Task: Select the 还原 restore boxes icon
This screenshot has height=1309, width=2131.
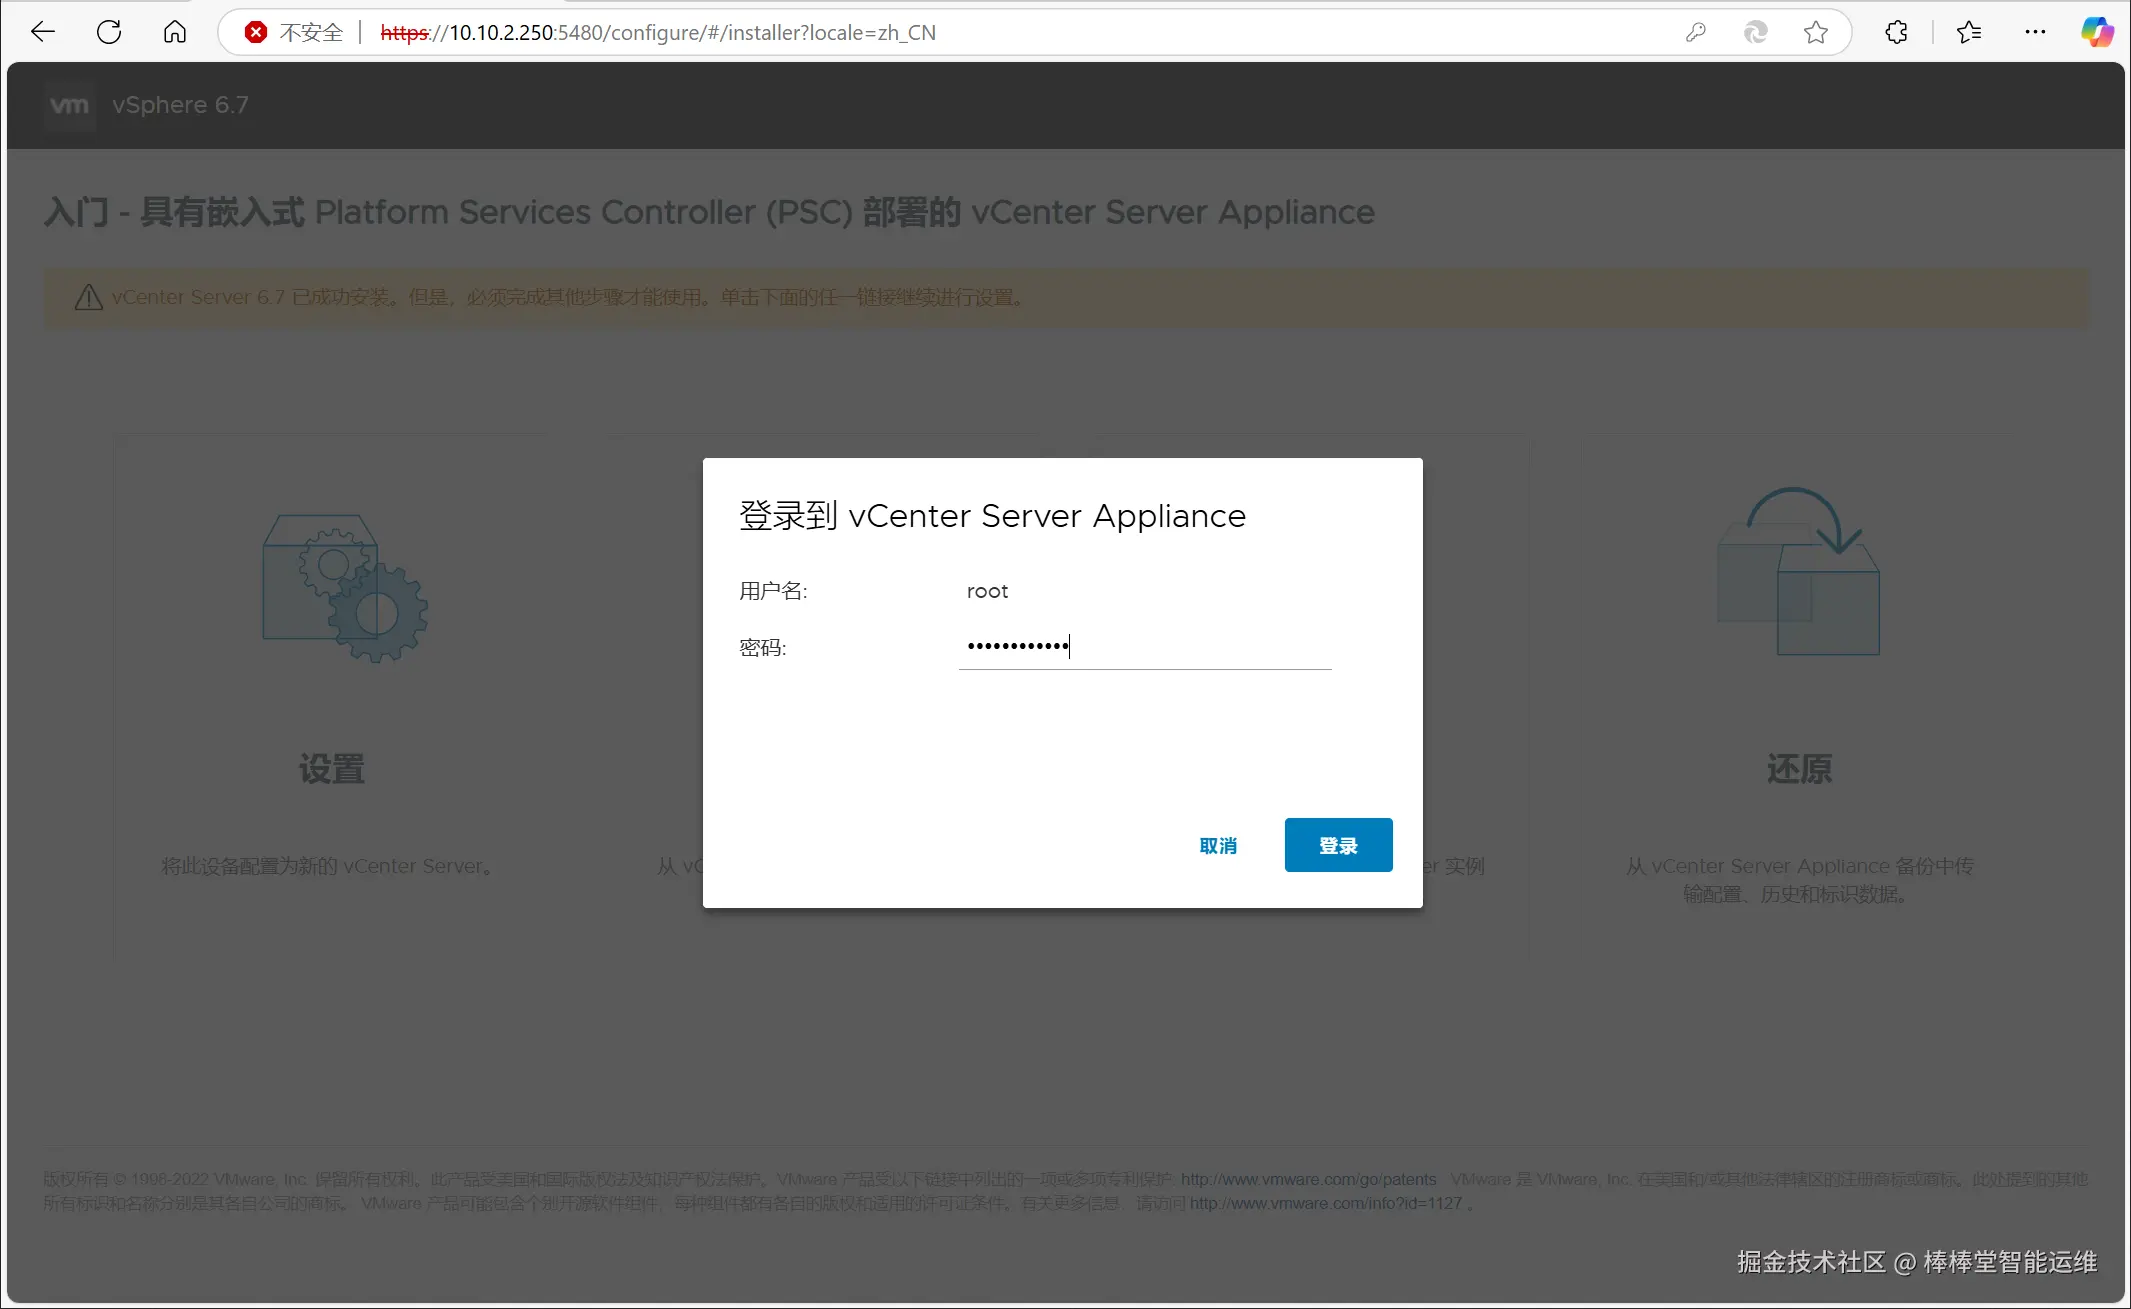Action: coord(1798,572)
